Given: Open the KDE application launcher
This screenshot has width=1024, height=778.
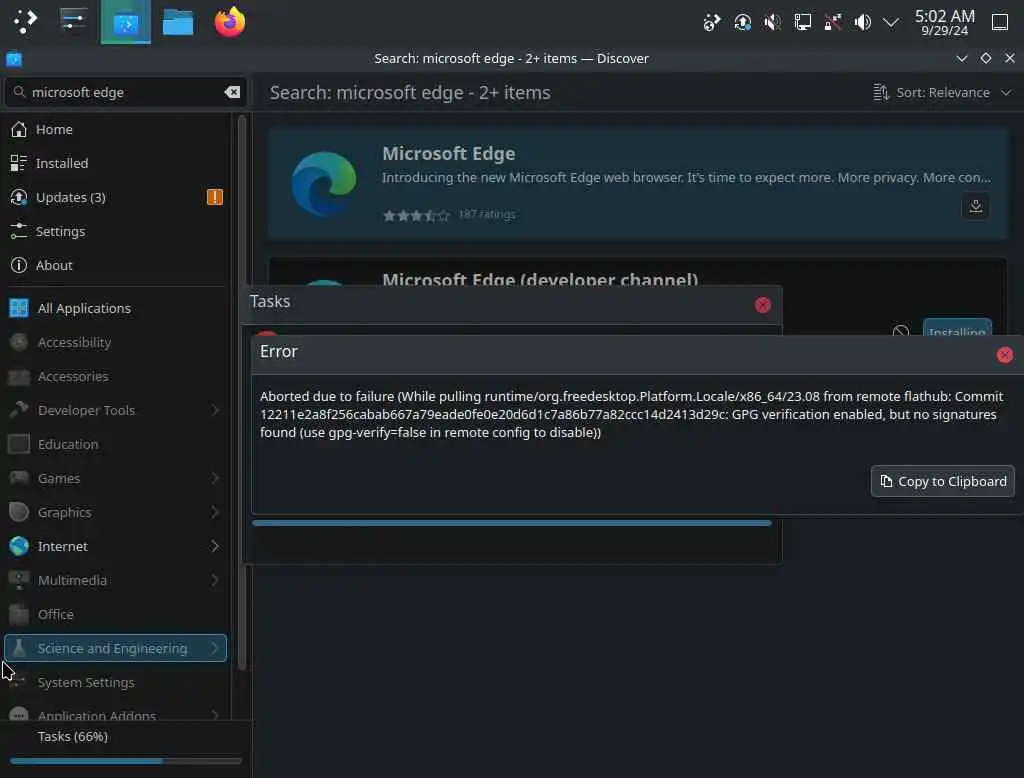Looking at the screenshot, I should [25, 22].
